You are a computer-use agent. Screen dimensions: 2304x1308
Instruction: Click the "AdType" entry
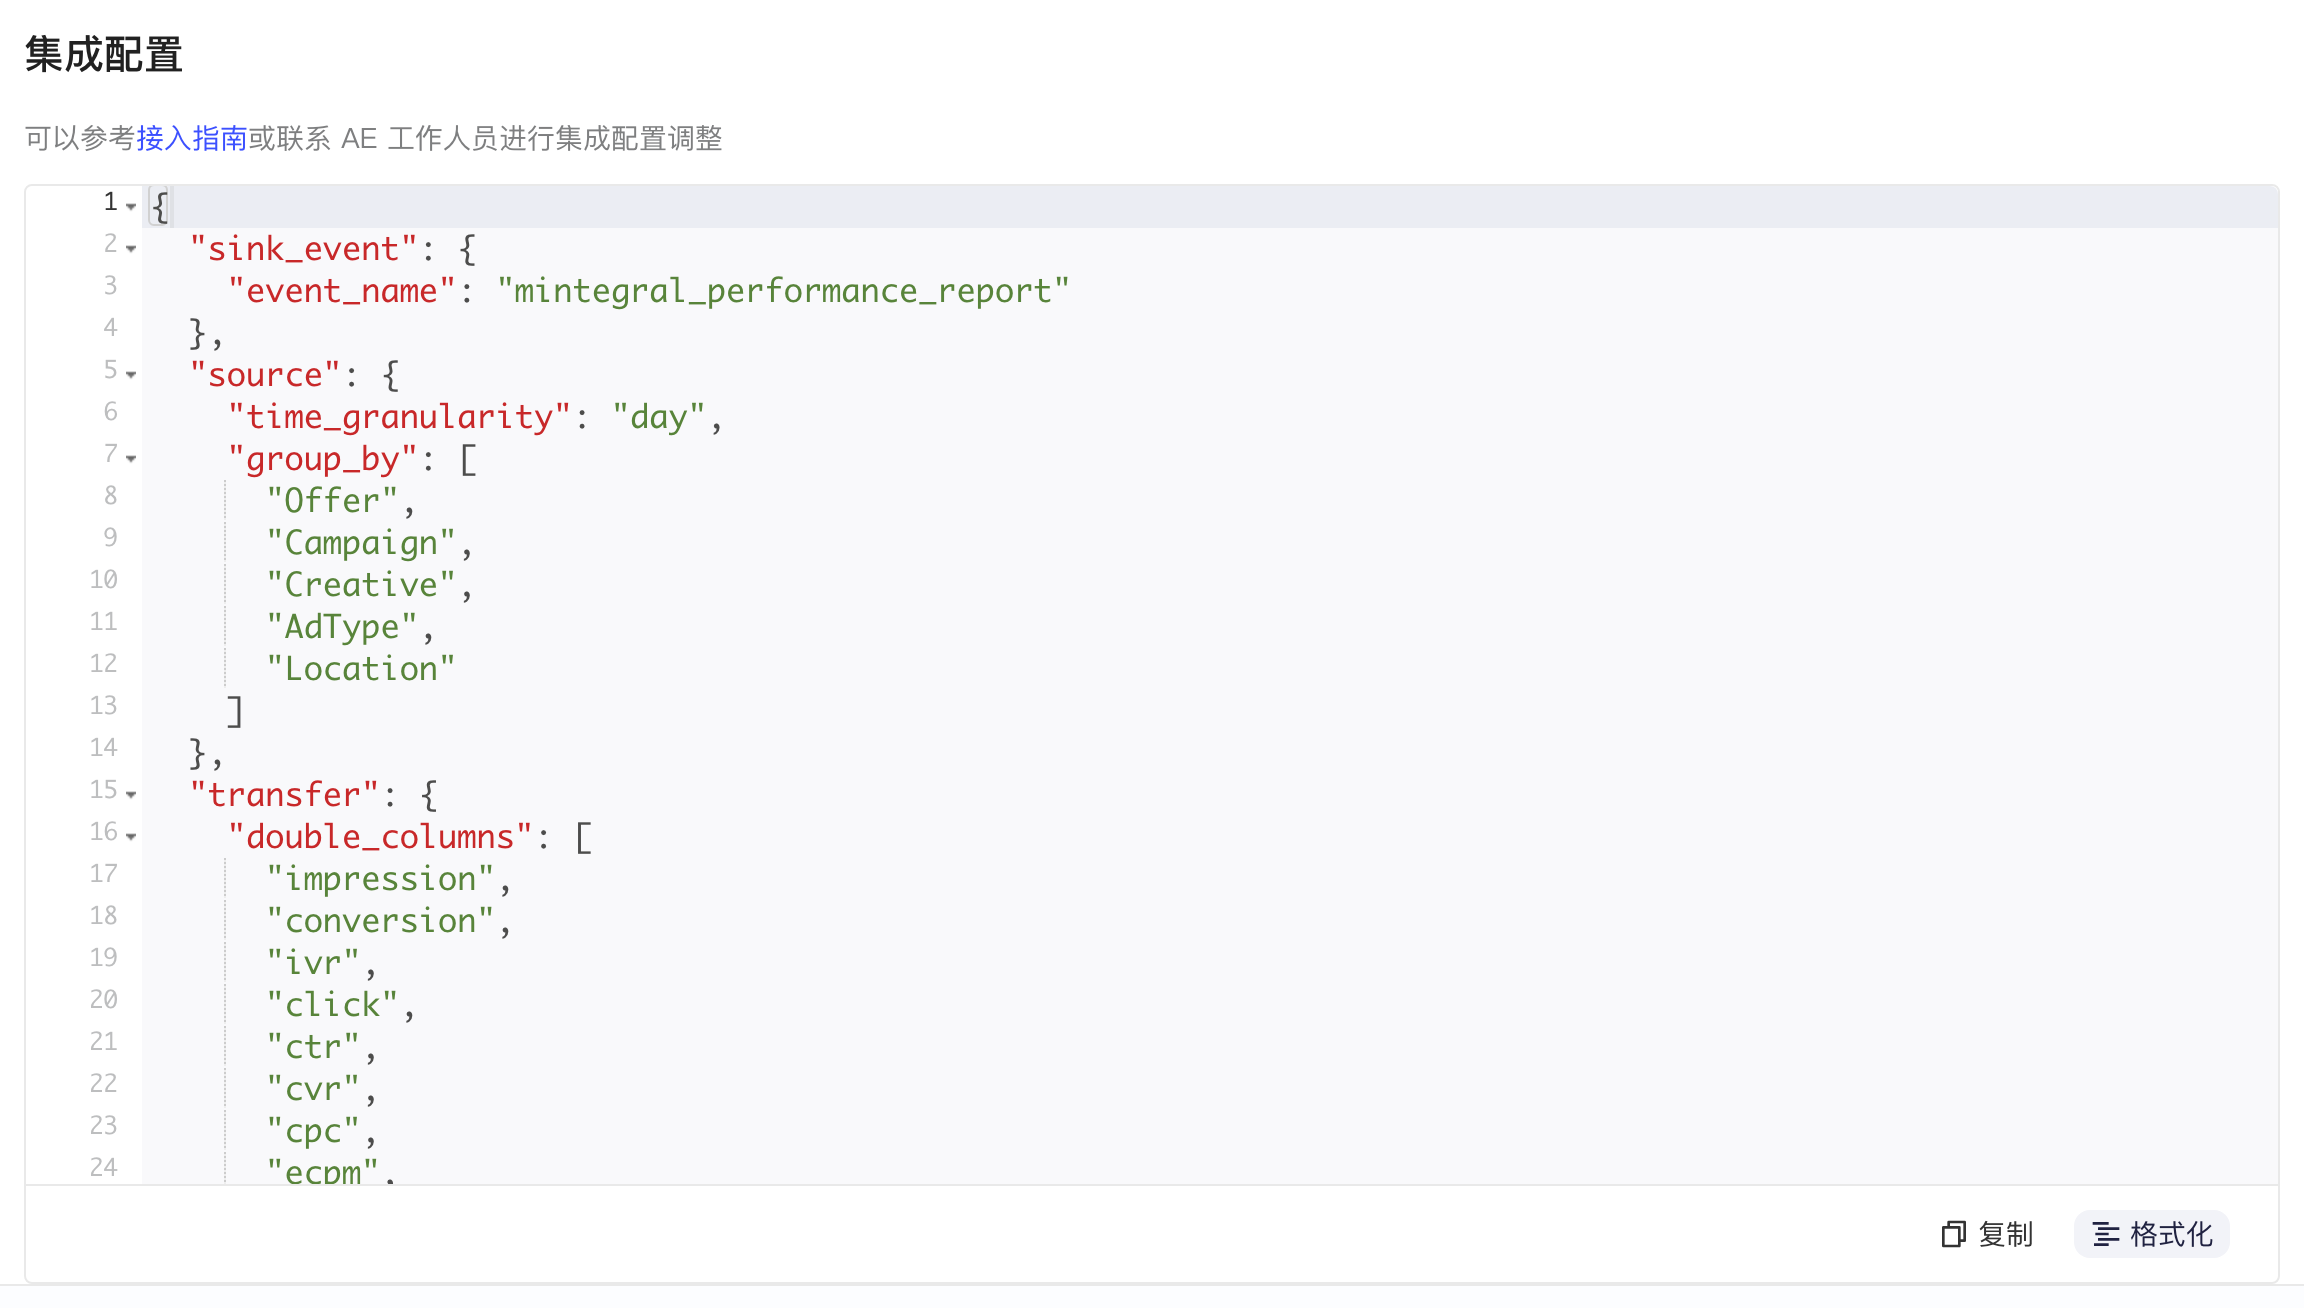[342, 627]
